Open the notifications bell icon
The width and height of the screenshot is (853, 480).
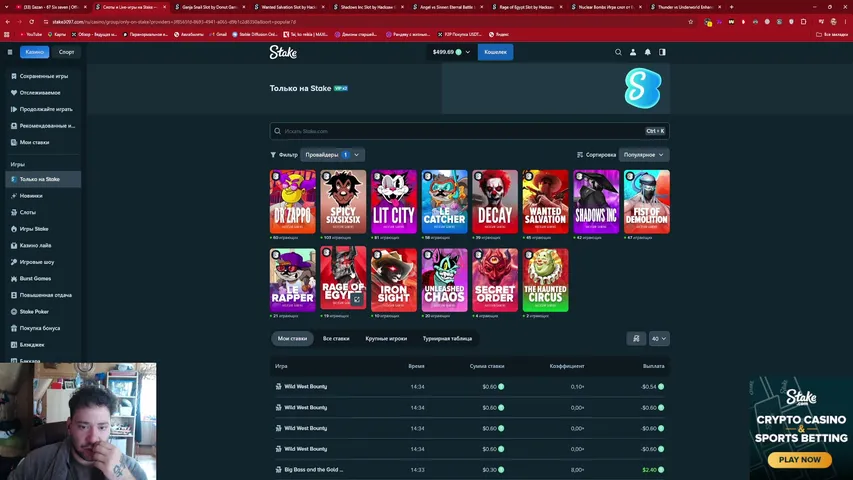coord(647,52)
